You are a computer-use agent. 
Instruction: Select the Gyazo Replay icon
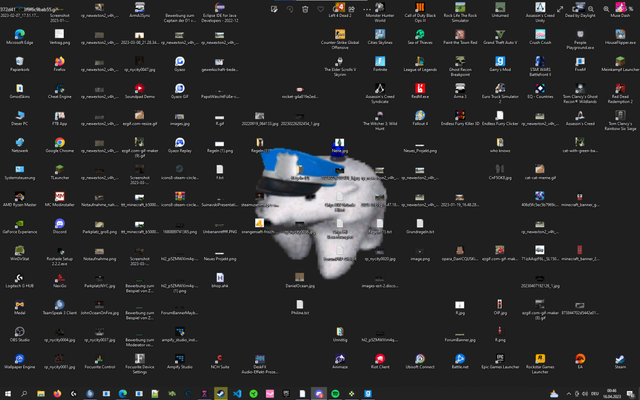(x=180, y=145)
